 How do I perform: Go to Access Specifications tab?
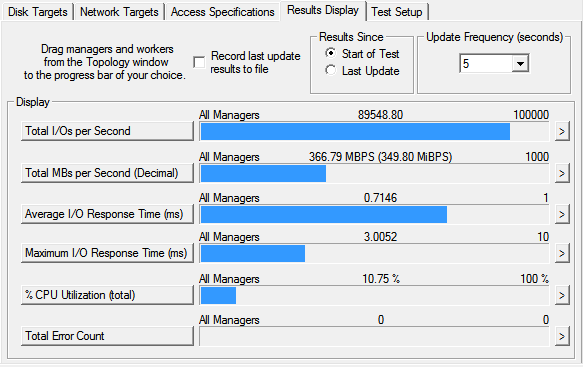coord(222,12)
